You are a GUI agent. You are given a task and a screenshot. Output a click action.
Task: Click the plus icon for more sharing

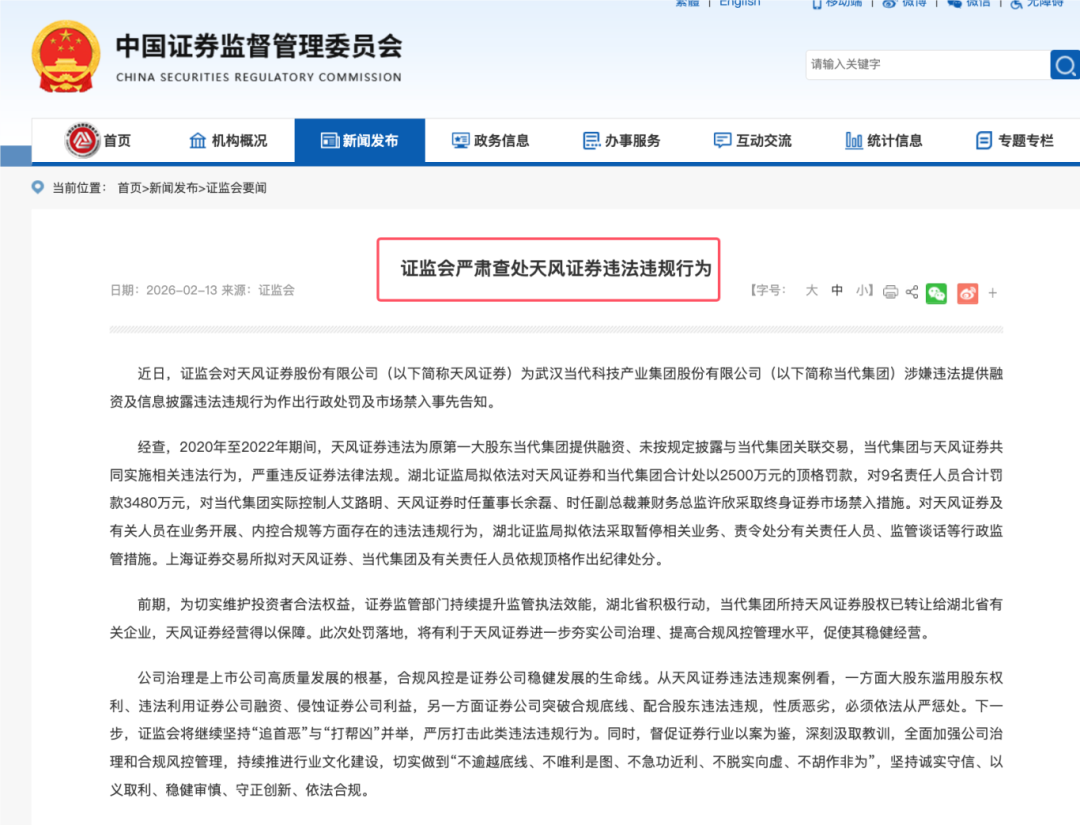(993, 293)
